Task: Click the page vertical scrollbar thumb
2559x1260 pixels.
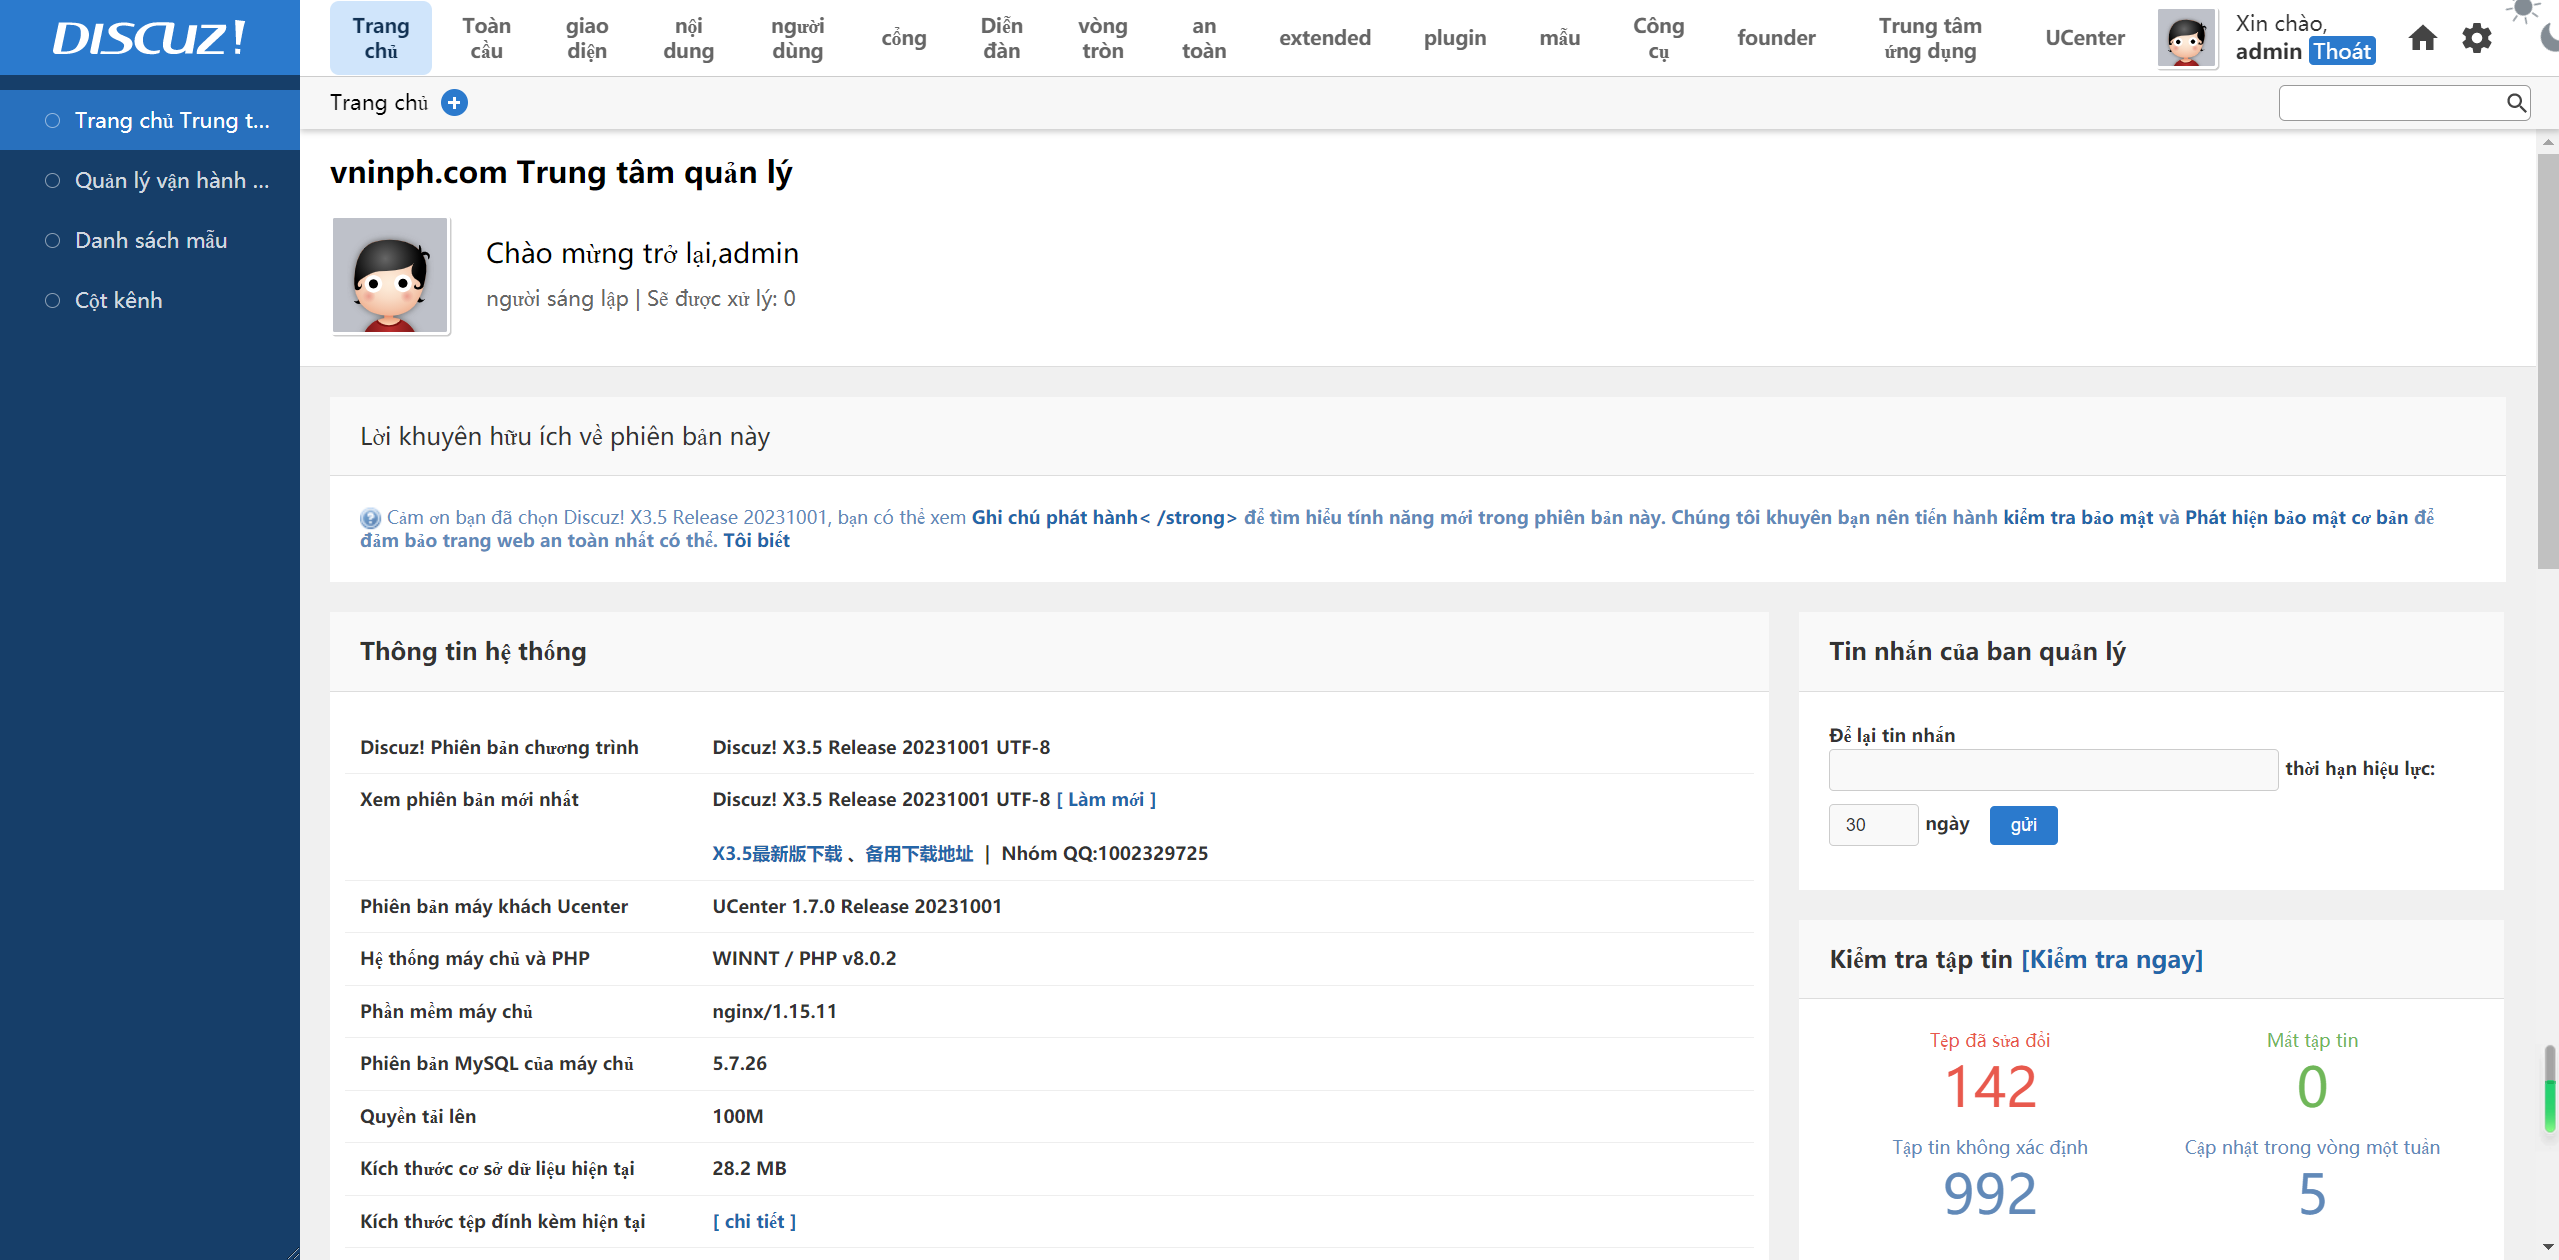Action: (x=2548, y=360)
